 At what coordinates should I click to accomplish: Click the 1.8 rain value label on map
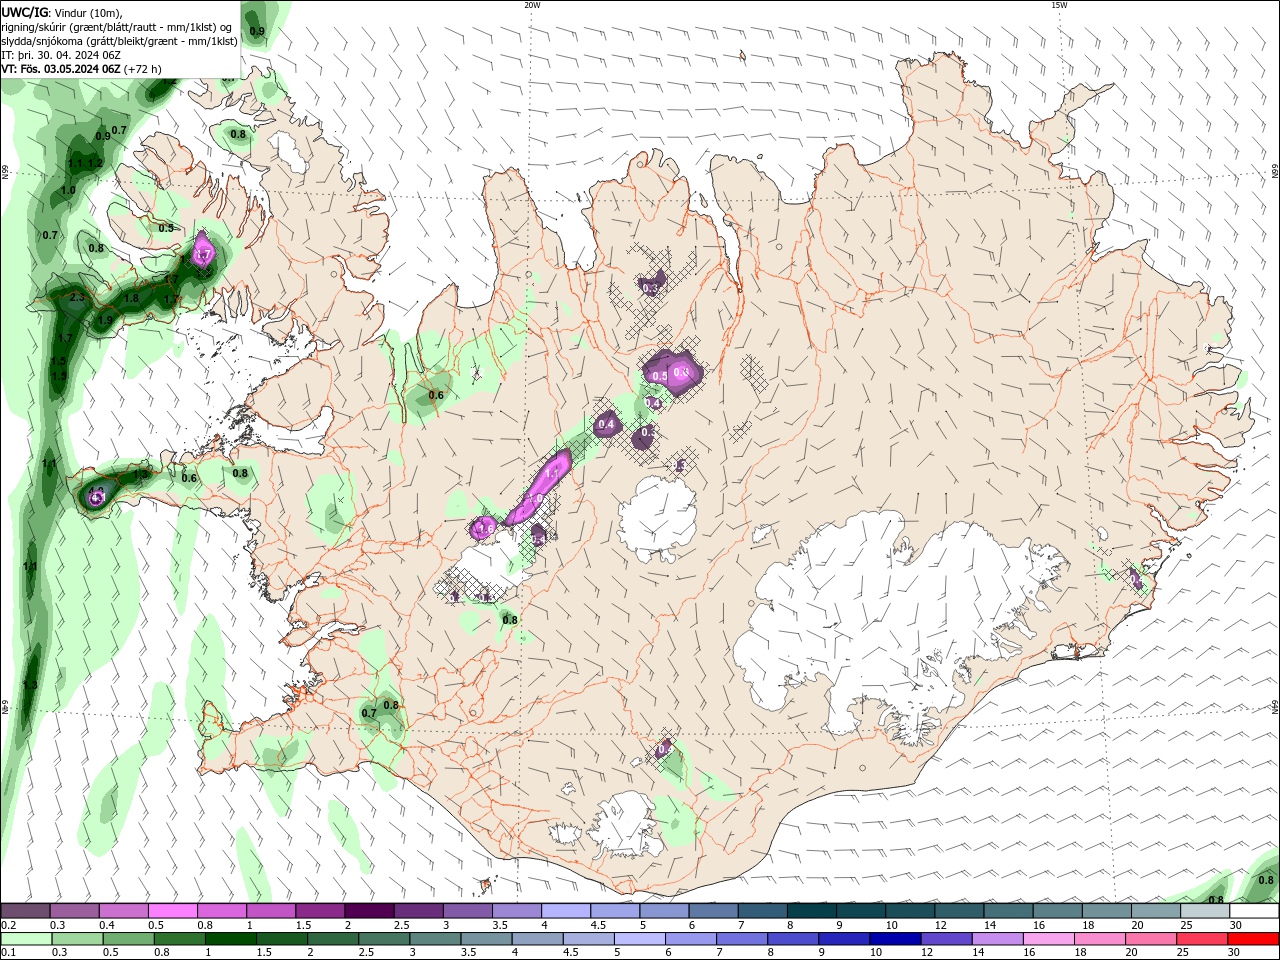[x=131, y=298]
